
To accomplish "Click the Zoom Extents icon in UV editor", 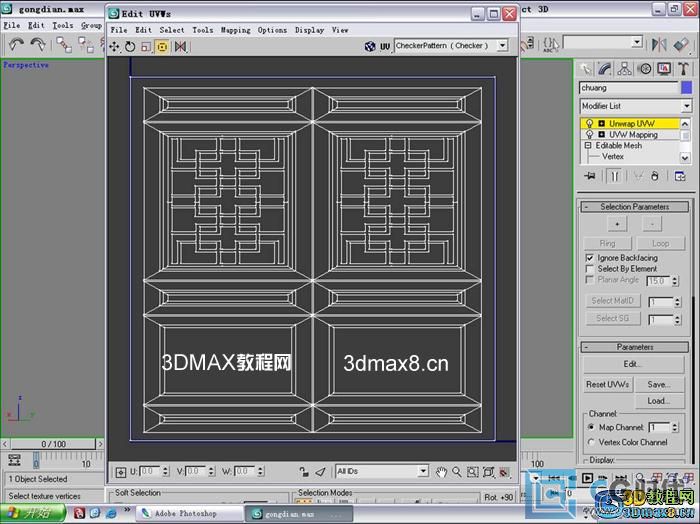I will point(489,472).
